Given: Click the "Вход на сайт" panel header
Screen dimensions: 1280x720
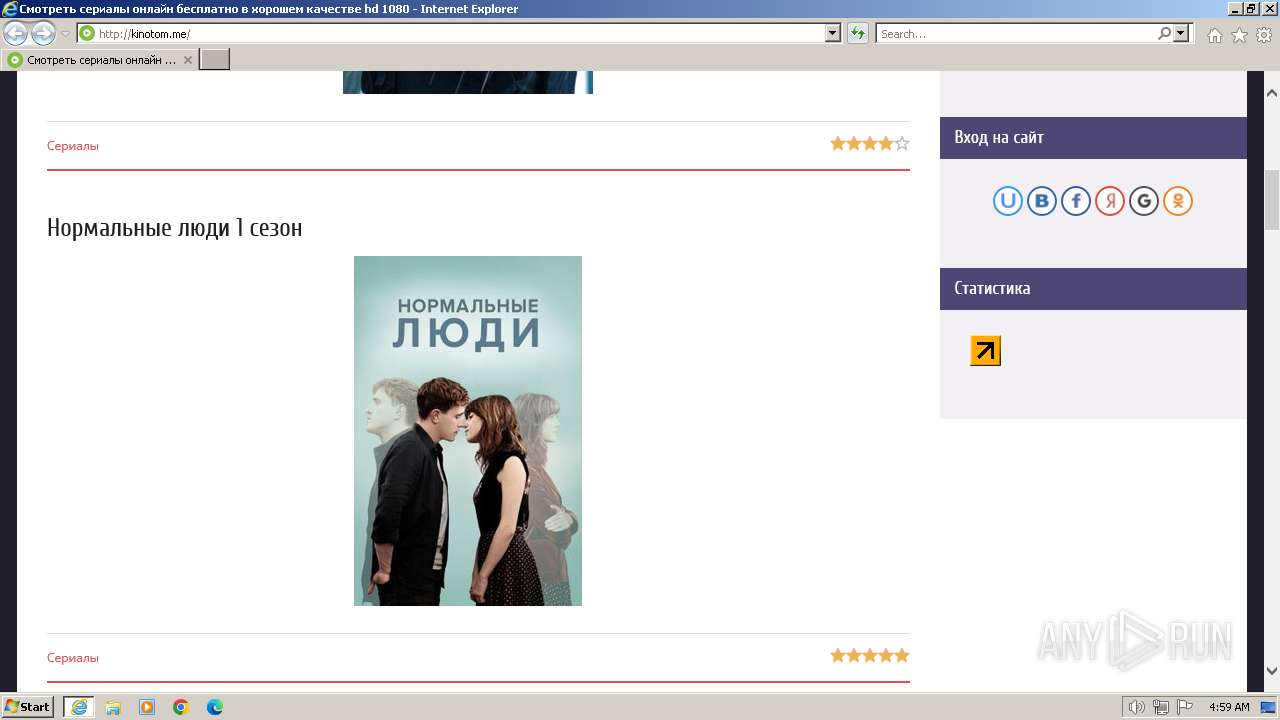Looking at the screenshot, I should [x=1093, y=138].
